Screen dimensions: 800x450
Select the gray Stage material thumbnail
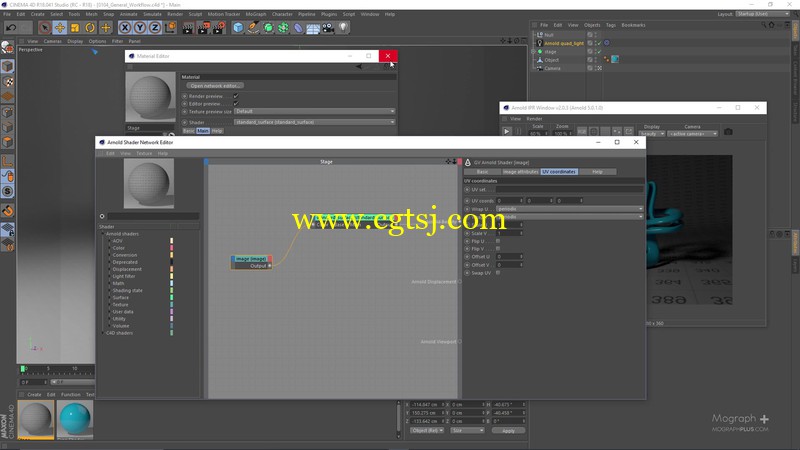click(36, 419)
